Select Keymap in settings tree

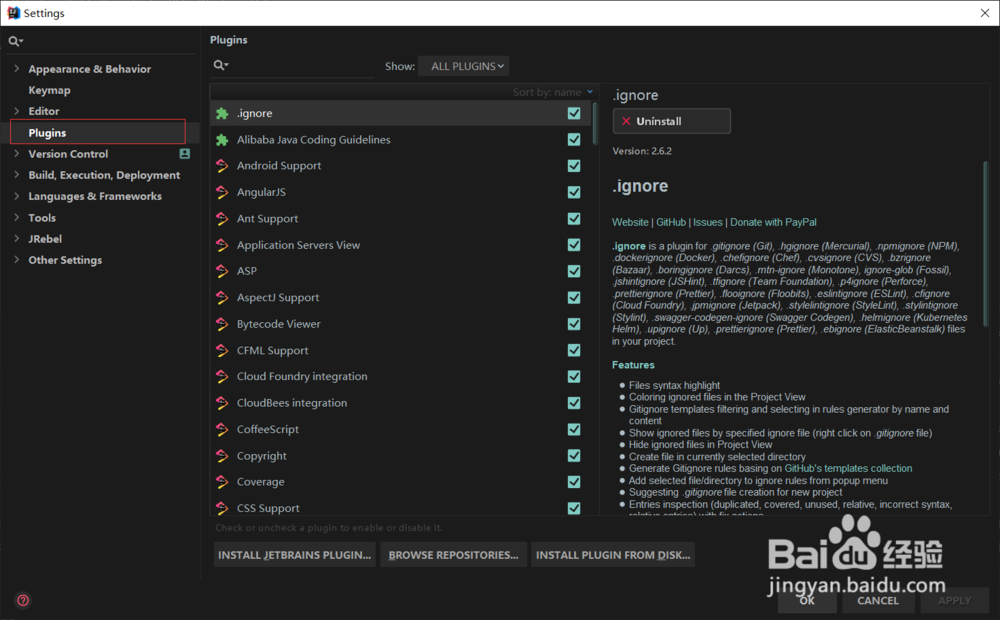pyautogui.click(x=49, y=90)
